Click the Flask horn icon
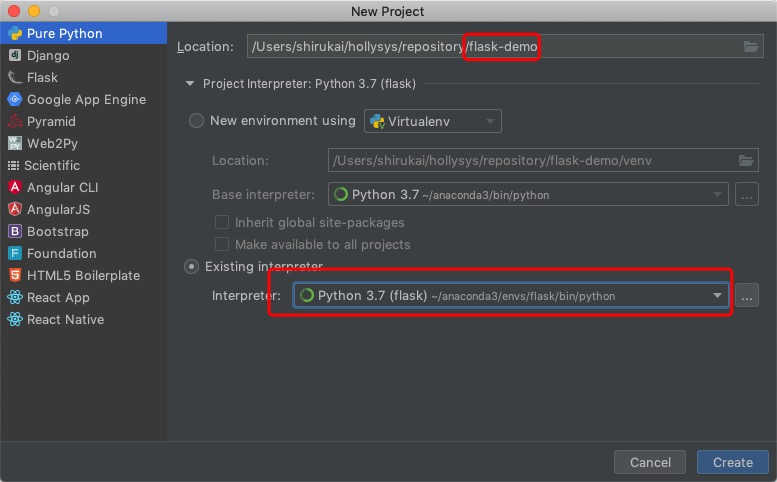The height and width of the screenshot is (482, 777). click(15, 77)
